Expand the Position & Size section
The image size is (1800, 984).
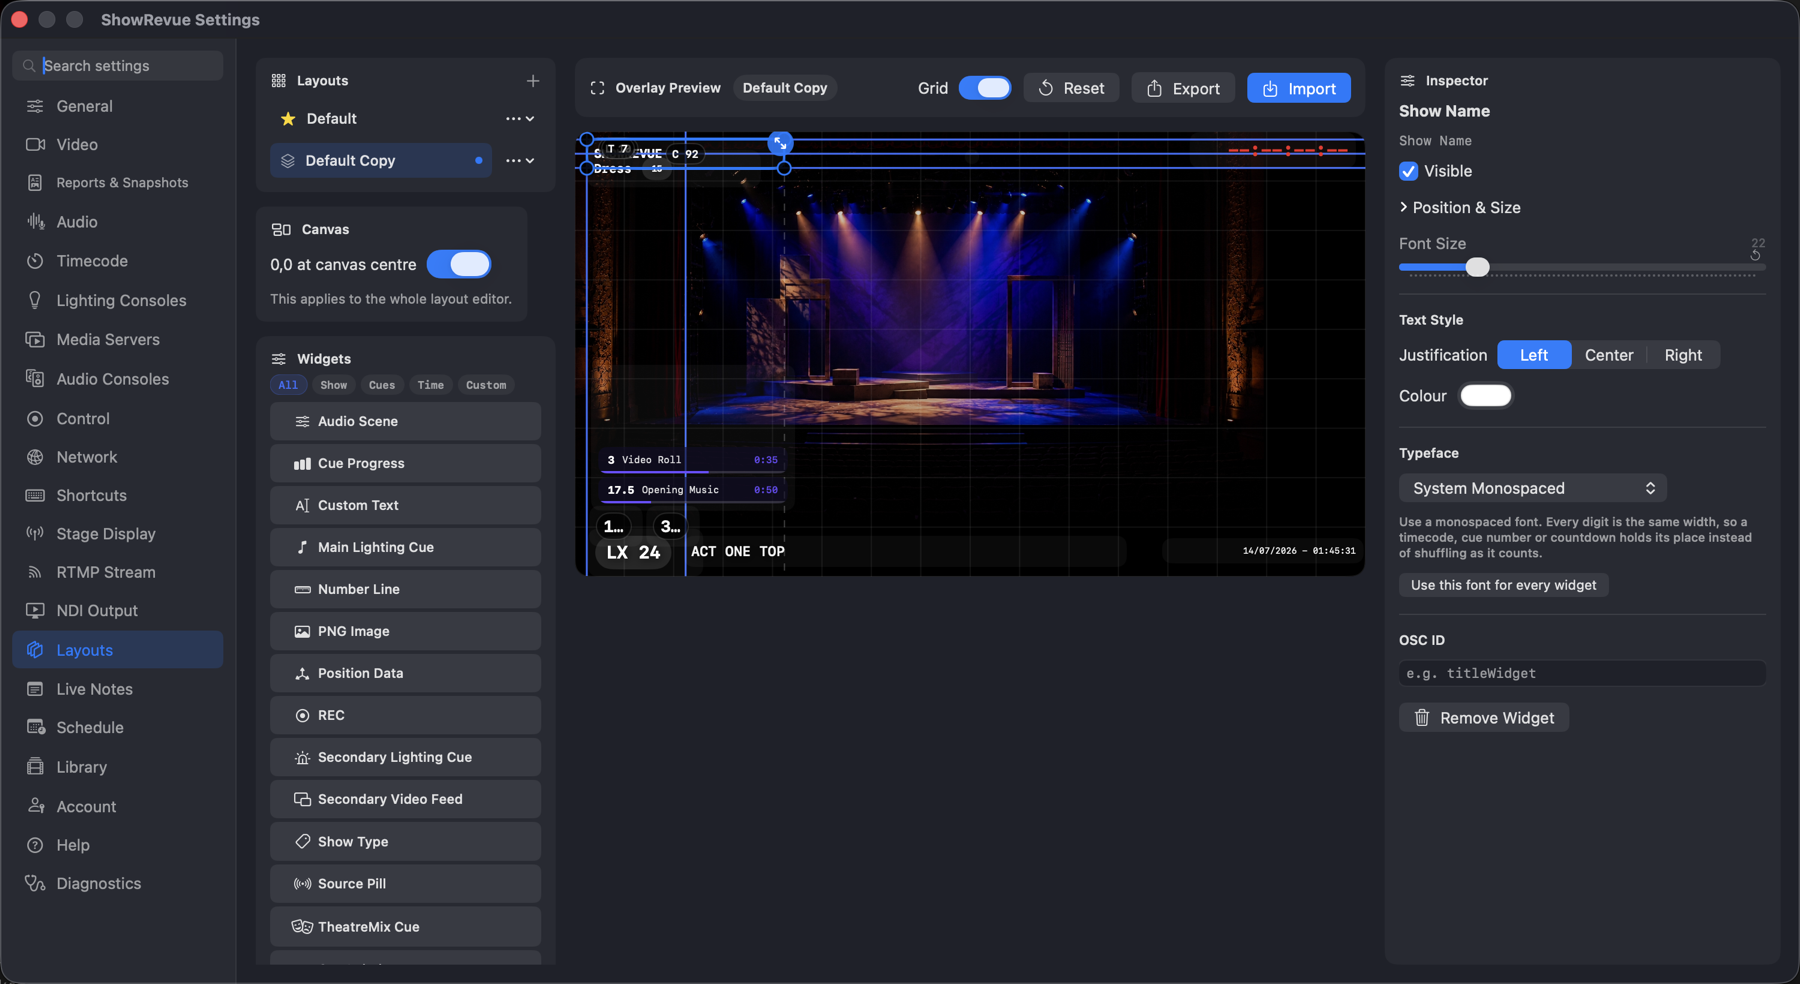click(x=1460, y=208)
